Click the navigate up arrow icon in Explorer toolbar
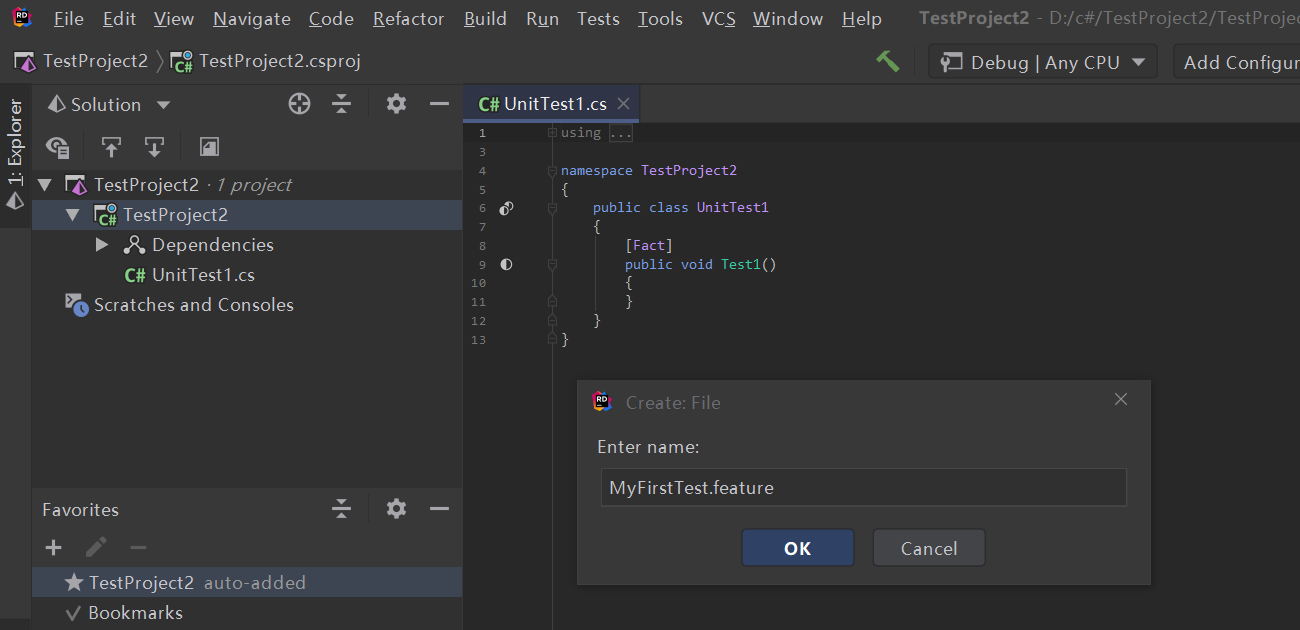This screenshot has width=1300, height=630. (111, 148)
